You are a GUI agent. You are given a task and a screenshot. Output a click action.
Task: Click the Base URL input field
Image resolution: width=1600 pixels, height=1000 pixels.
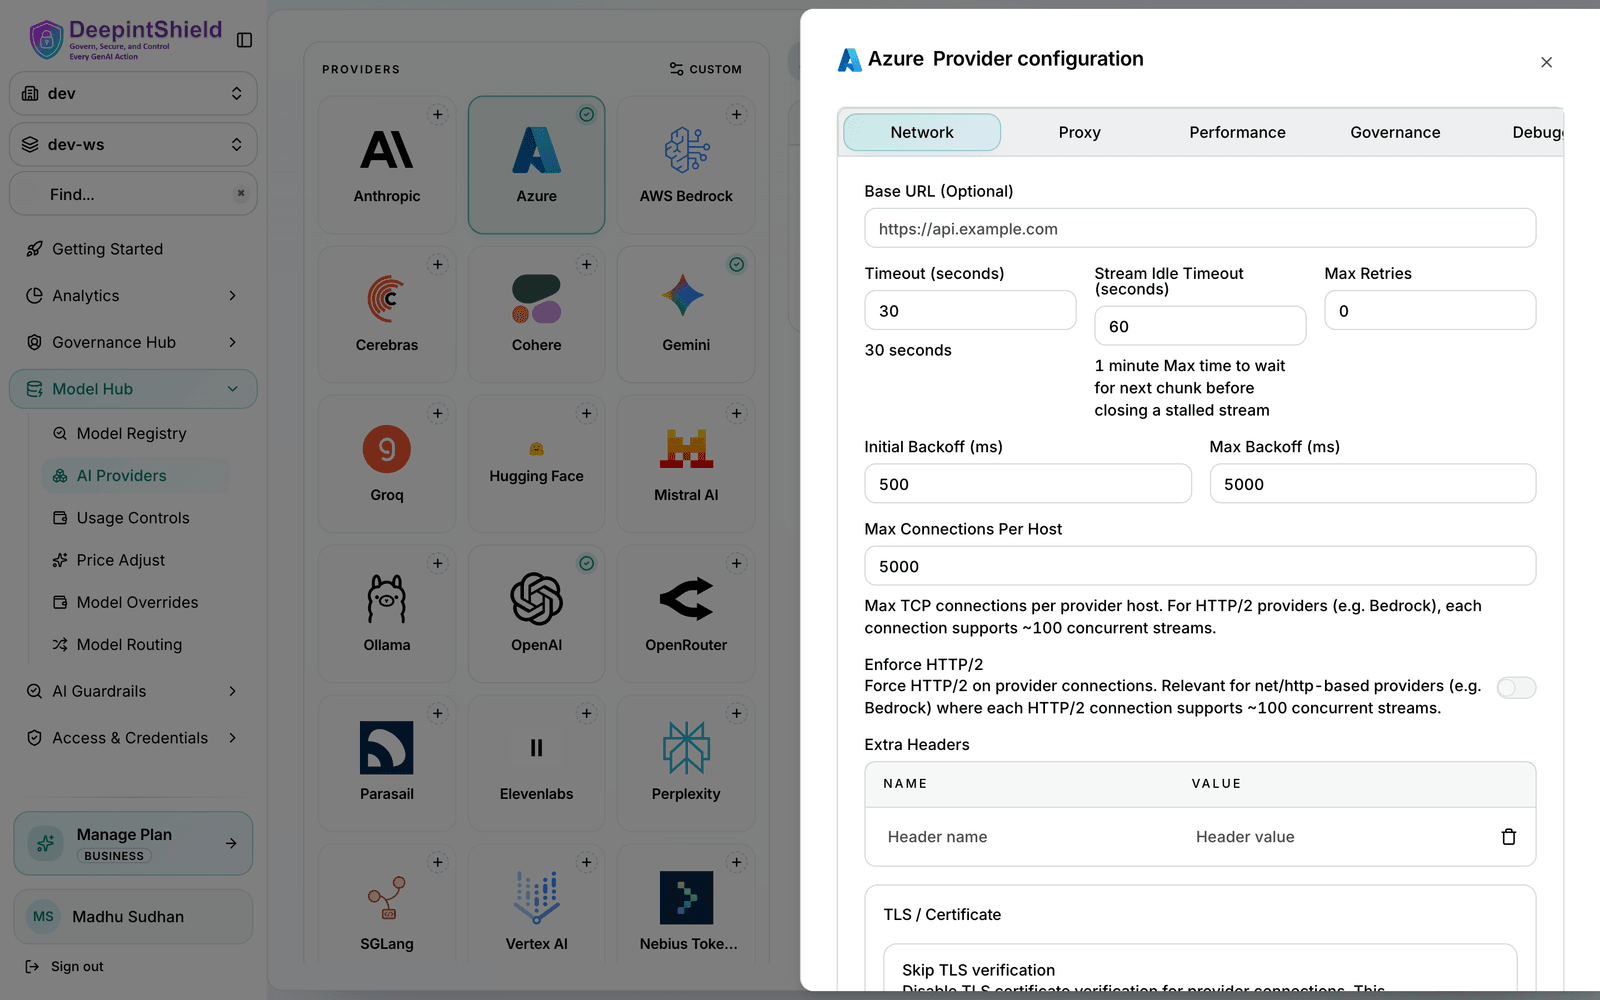pos(1200,228)
